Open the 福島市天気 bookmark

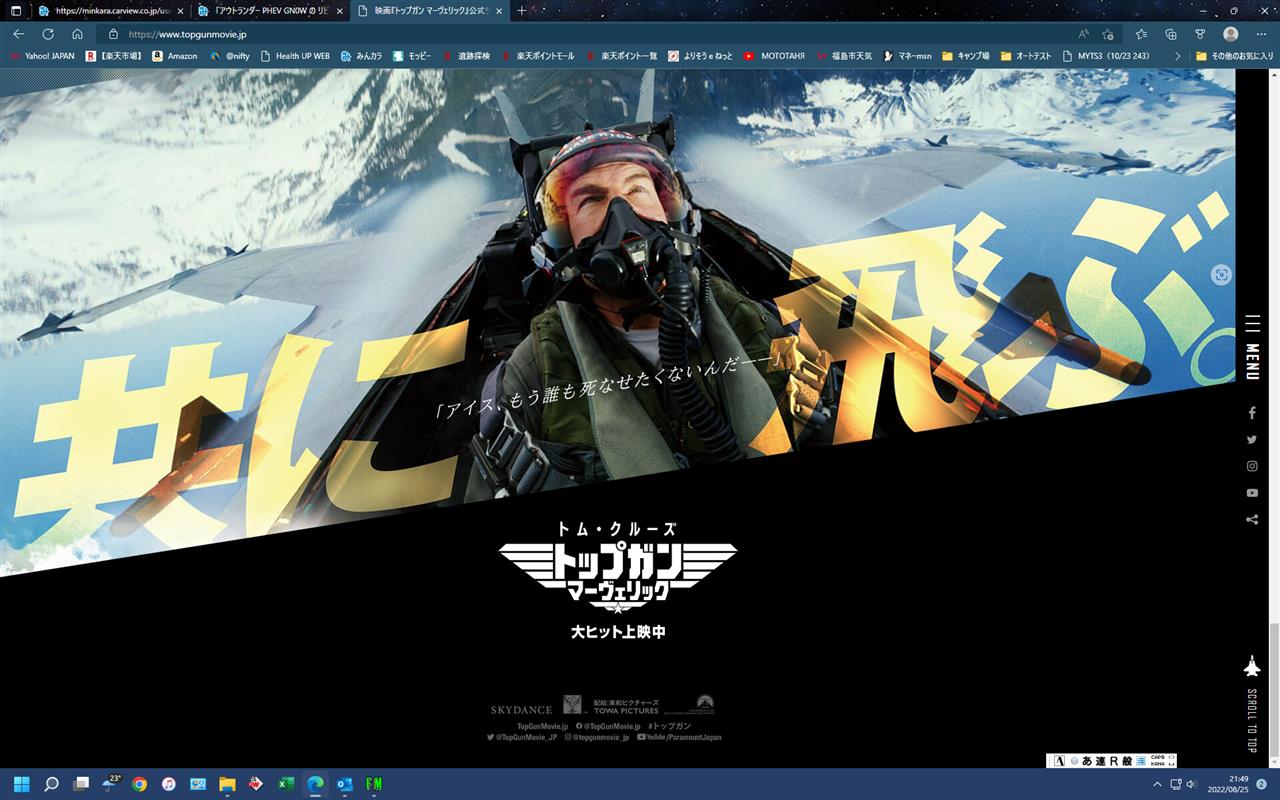click(x=845, y=56)
